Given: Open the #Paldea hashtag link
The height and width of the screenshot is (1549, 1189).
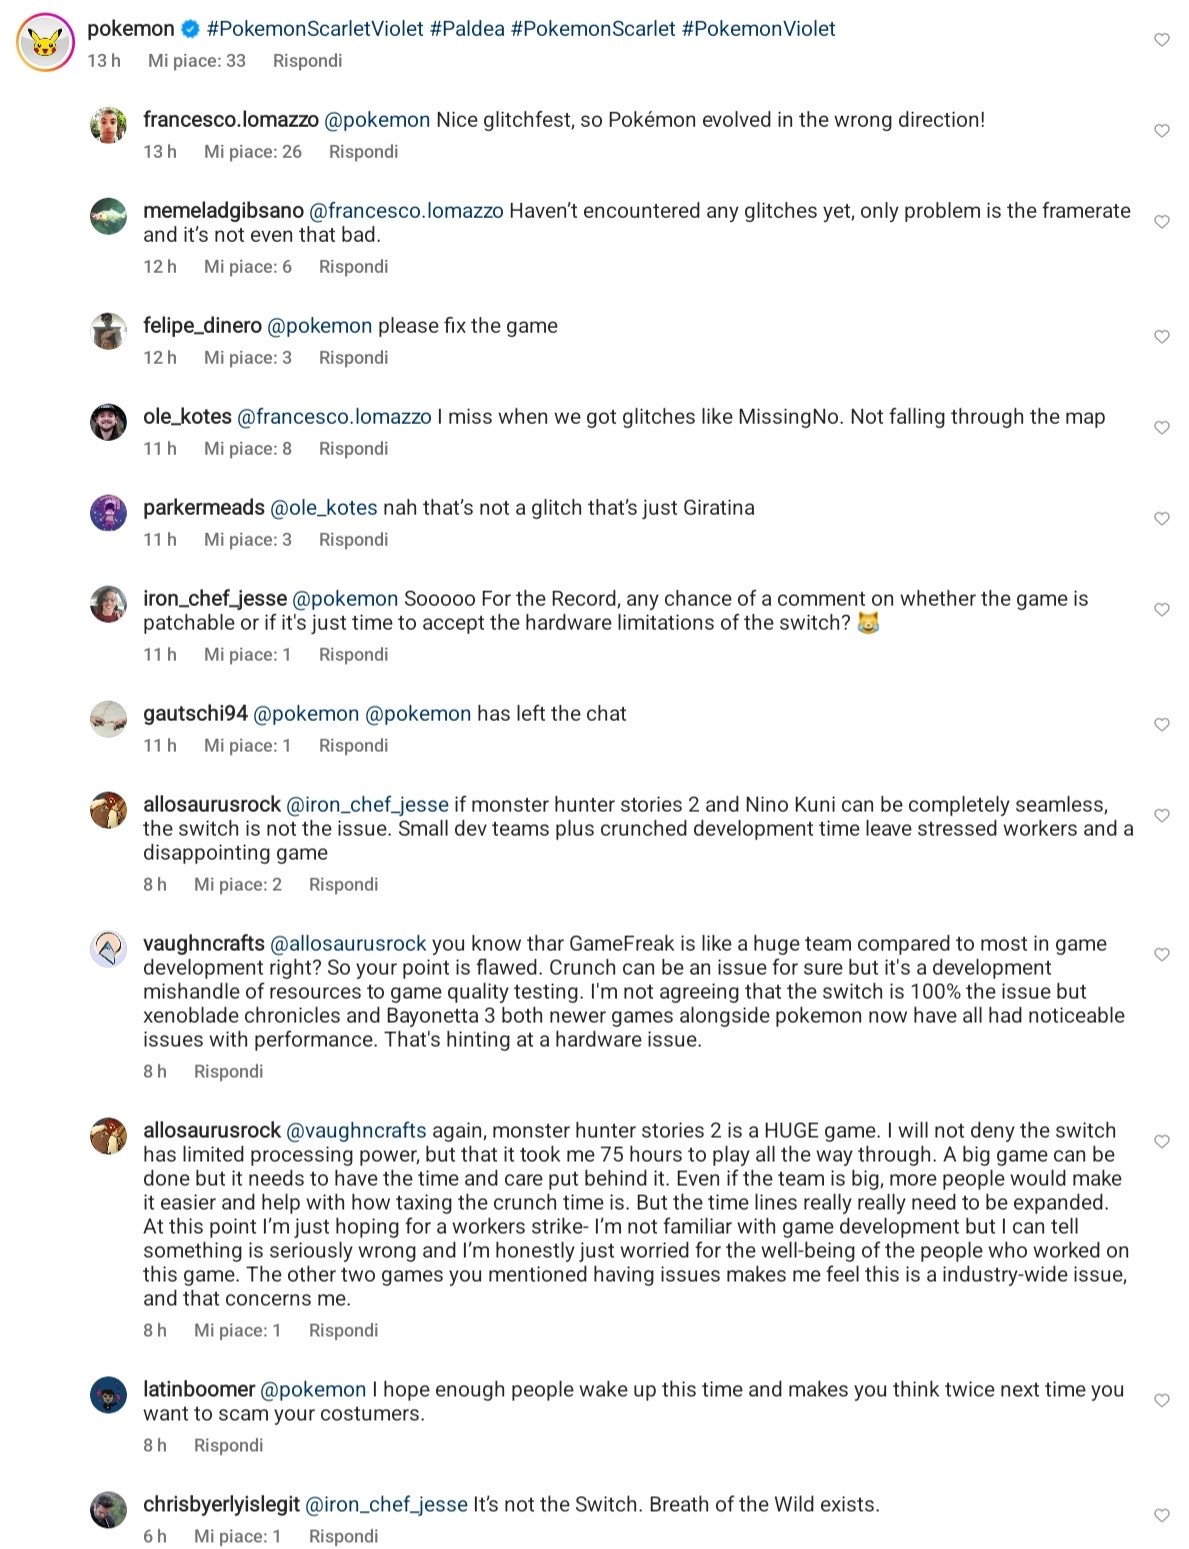Looking at the screenshot, I should click(467, 29).
